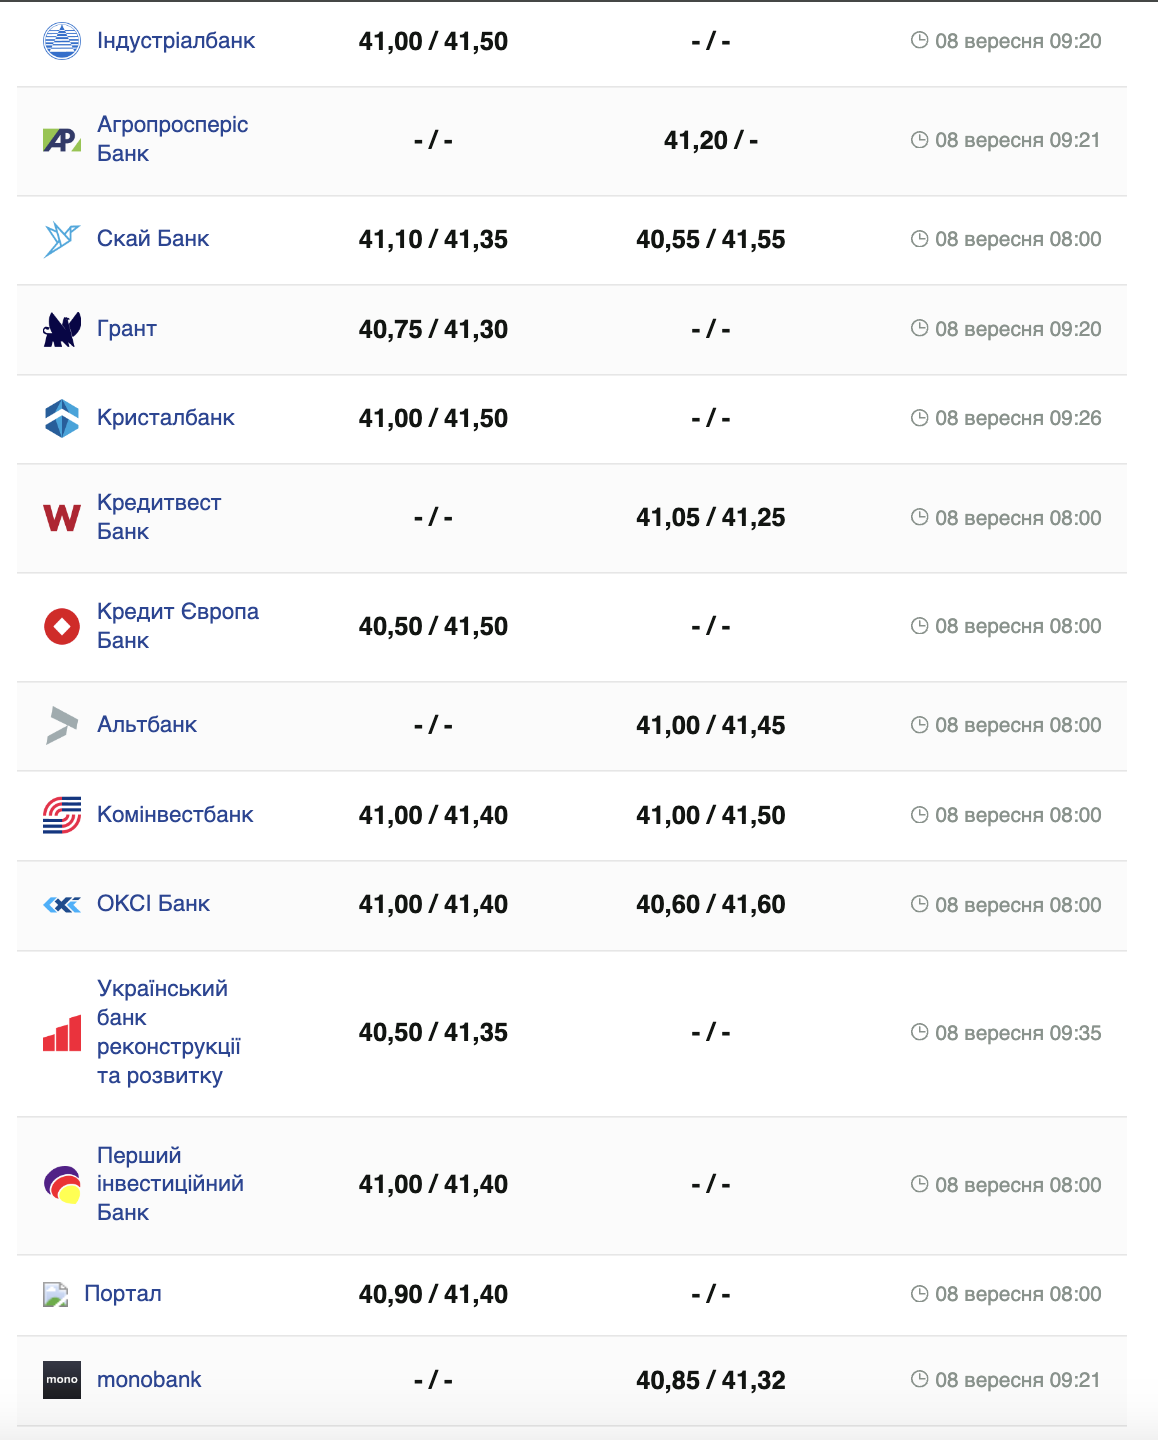The height and width of the screenshot is (1440, 1158).
Task: Click the Кредит Європа Банк logo
Action: click(62, 627)
